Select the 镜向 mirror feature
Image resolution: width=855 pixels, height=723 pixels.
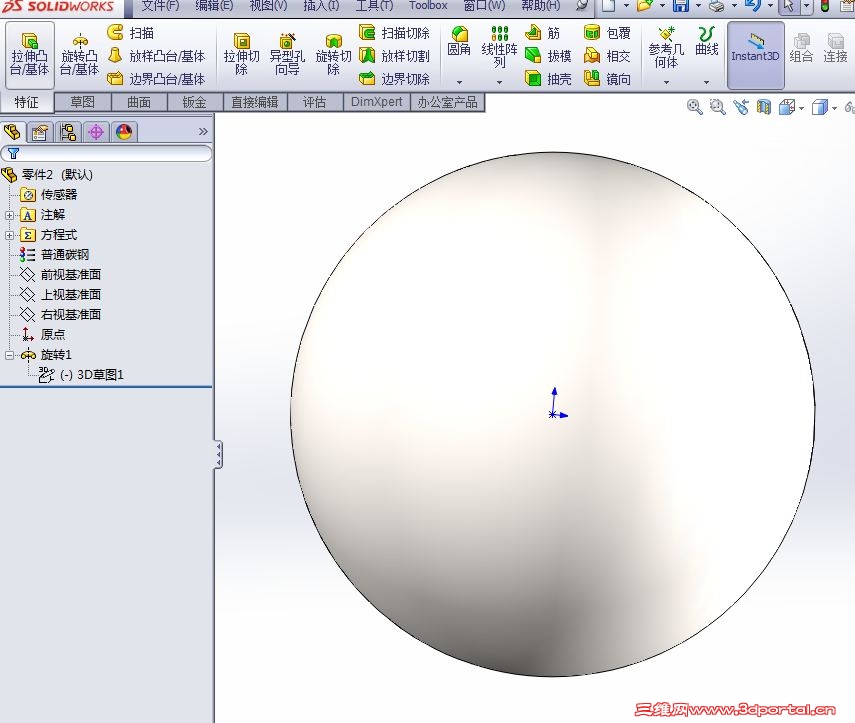point(607,79)
